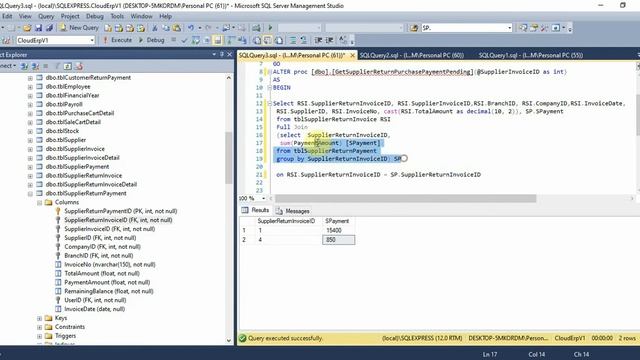Click the Increase Indent icon

[x=329, y=40]
